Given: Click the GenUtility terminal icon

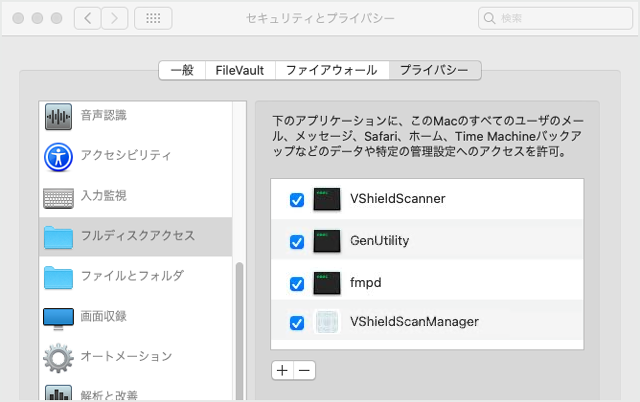Looking at the screenshot, I should click(327, 241).
